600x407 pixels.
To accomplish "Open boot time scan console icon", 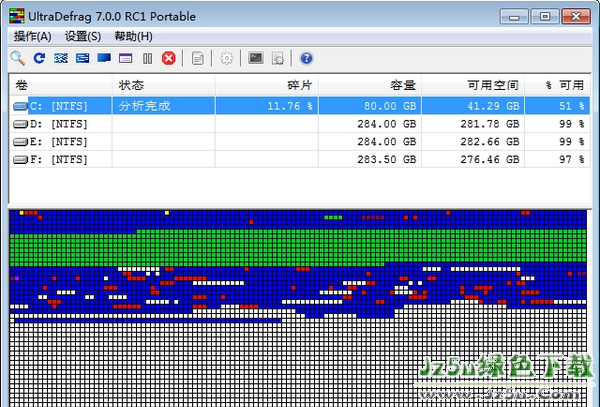I will 256,58.
